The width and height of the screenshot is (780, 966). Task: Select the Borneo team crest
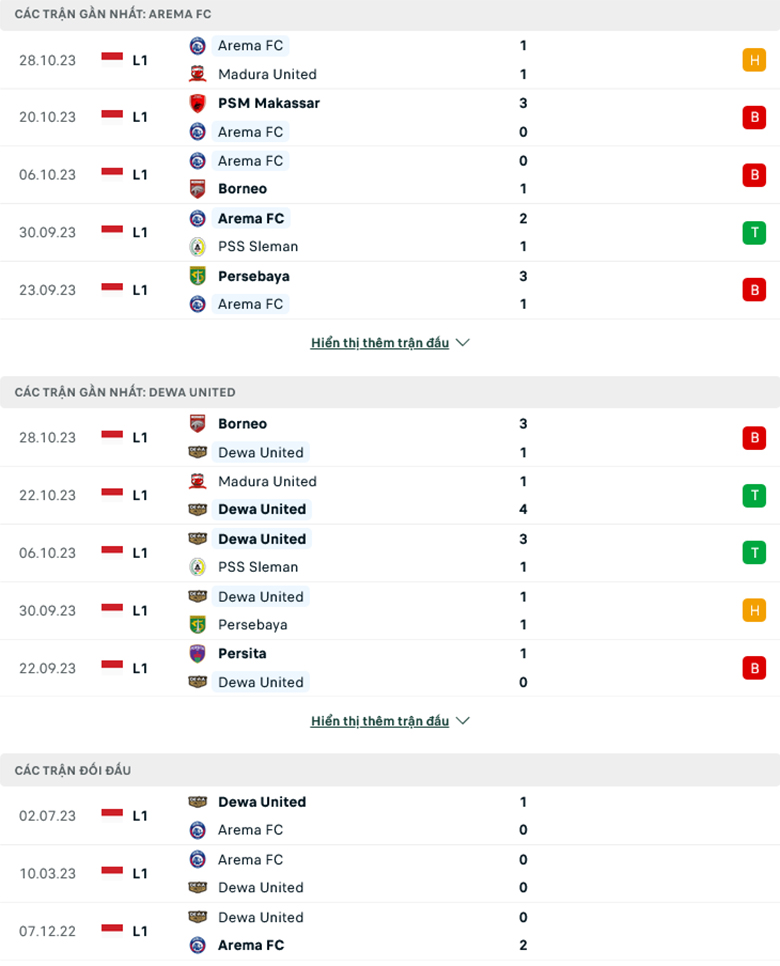pyautogui.click(x=197, y=188)
